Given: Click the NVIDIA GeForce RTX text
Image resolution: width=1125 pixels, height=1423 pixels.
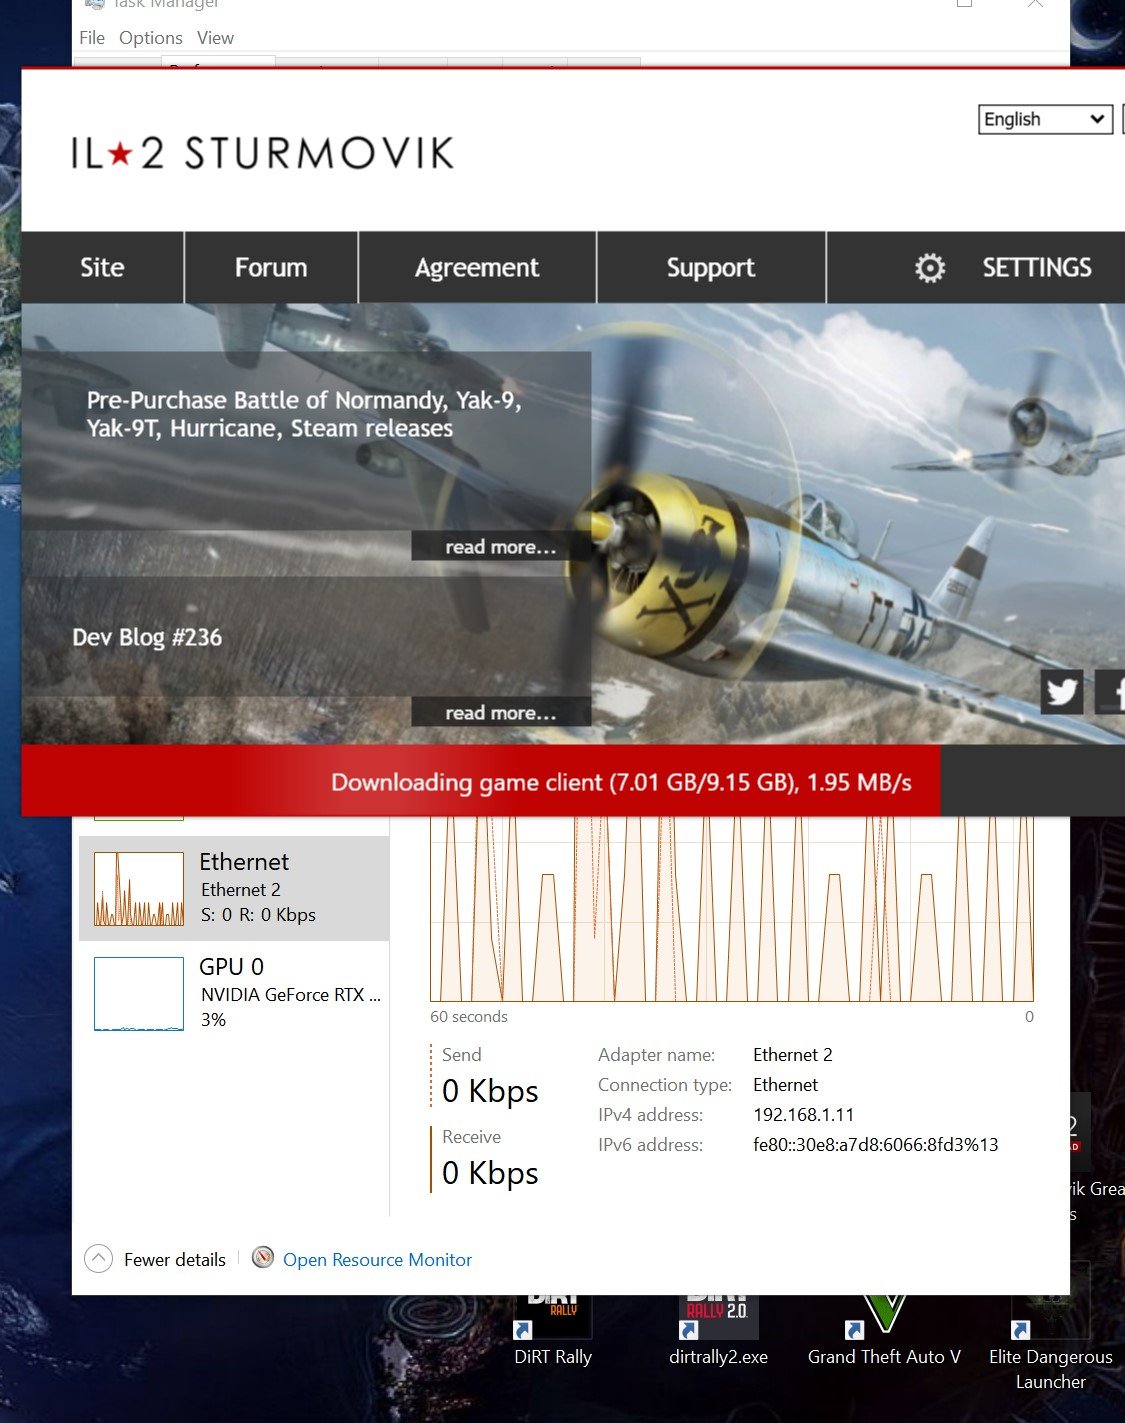Looking at the screenshot, I should pos(291,995).
